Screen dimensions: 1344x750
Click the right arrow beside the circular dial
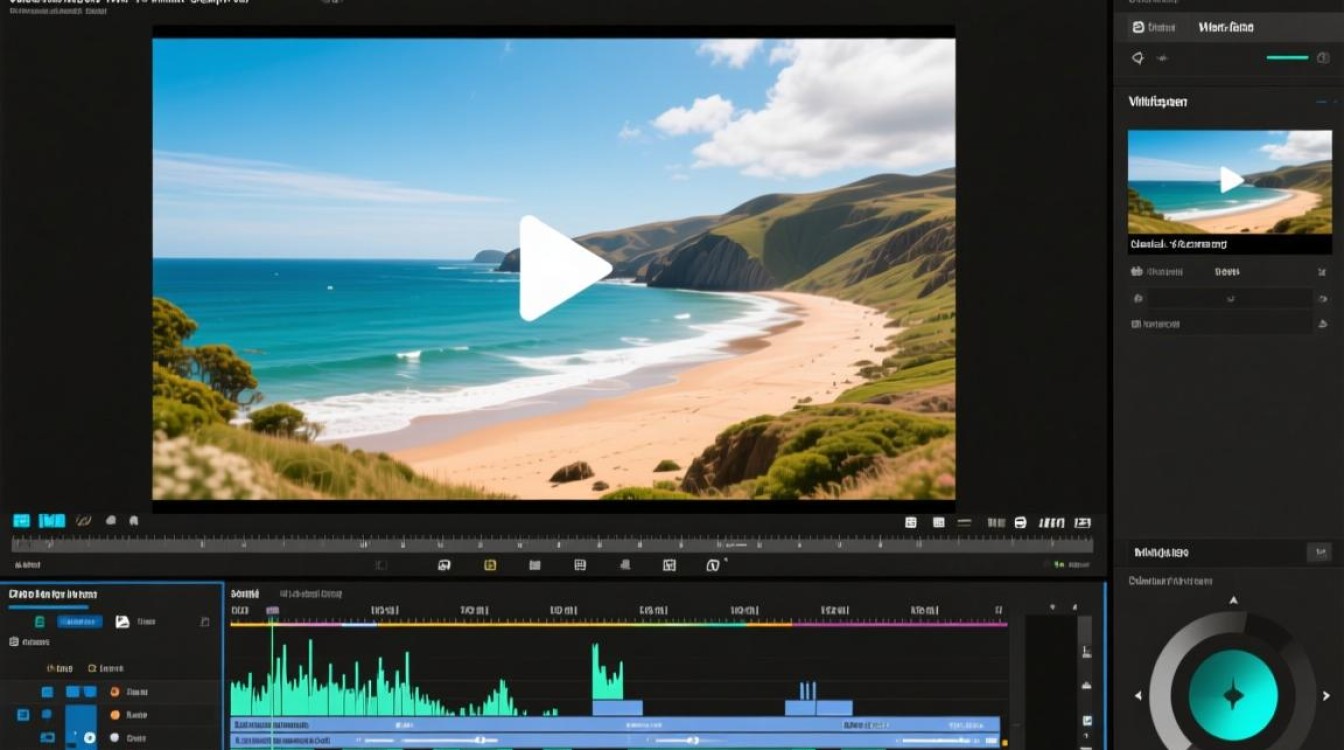point(1327,695)
